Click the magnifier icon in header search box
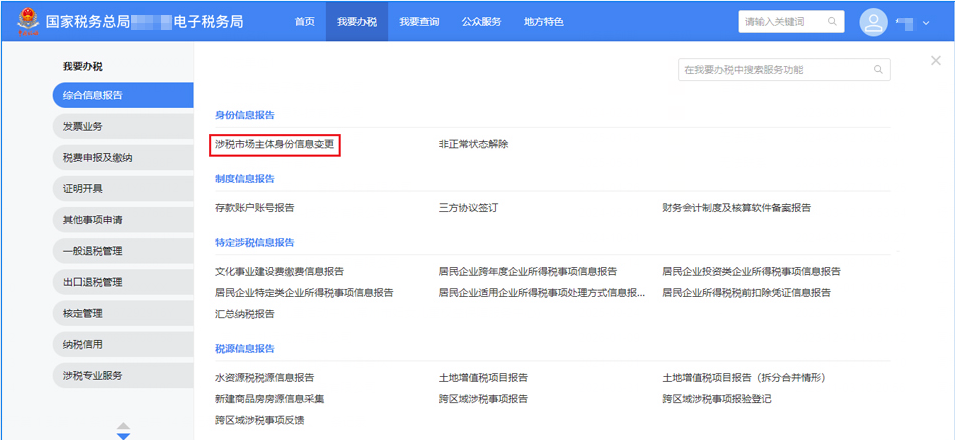This screenshot has height=440, width=955. click(x=832, y=22)
